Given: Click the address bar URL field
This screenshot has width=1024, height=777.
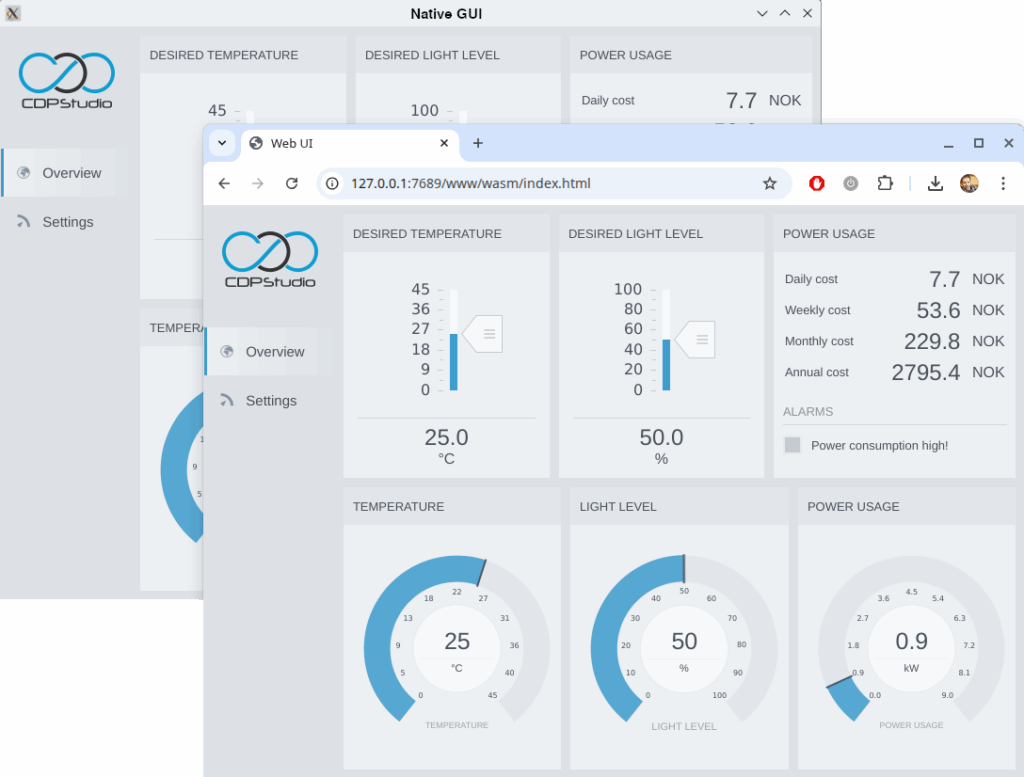Looking at the screenshot, I should 540,184.
